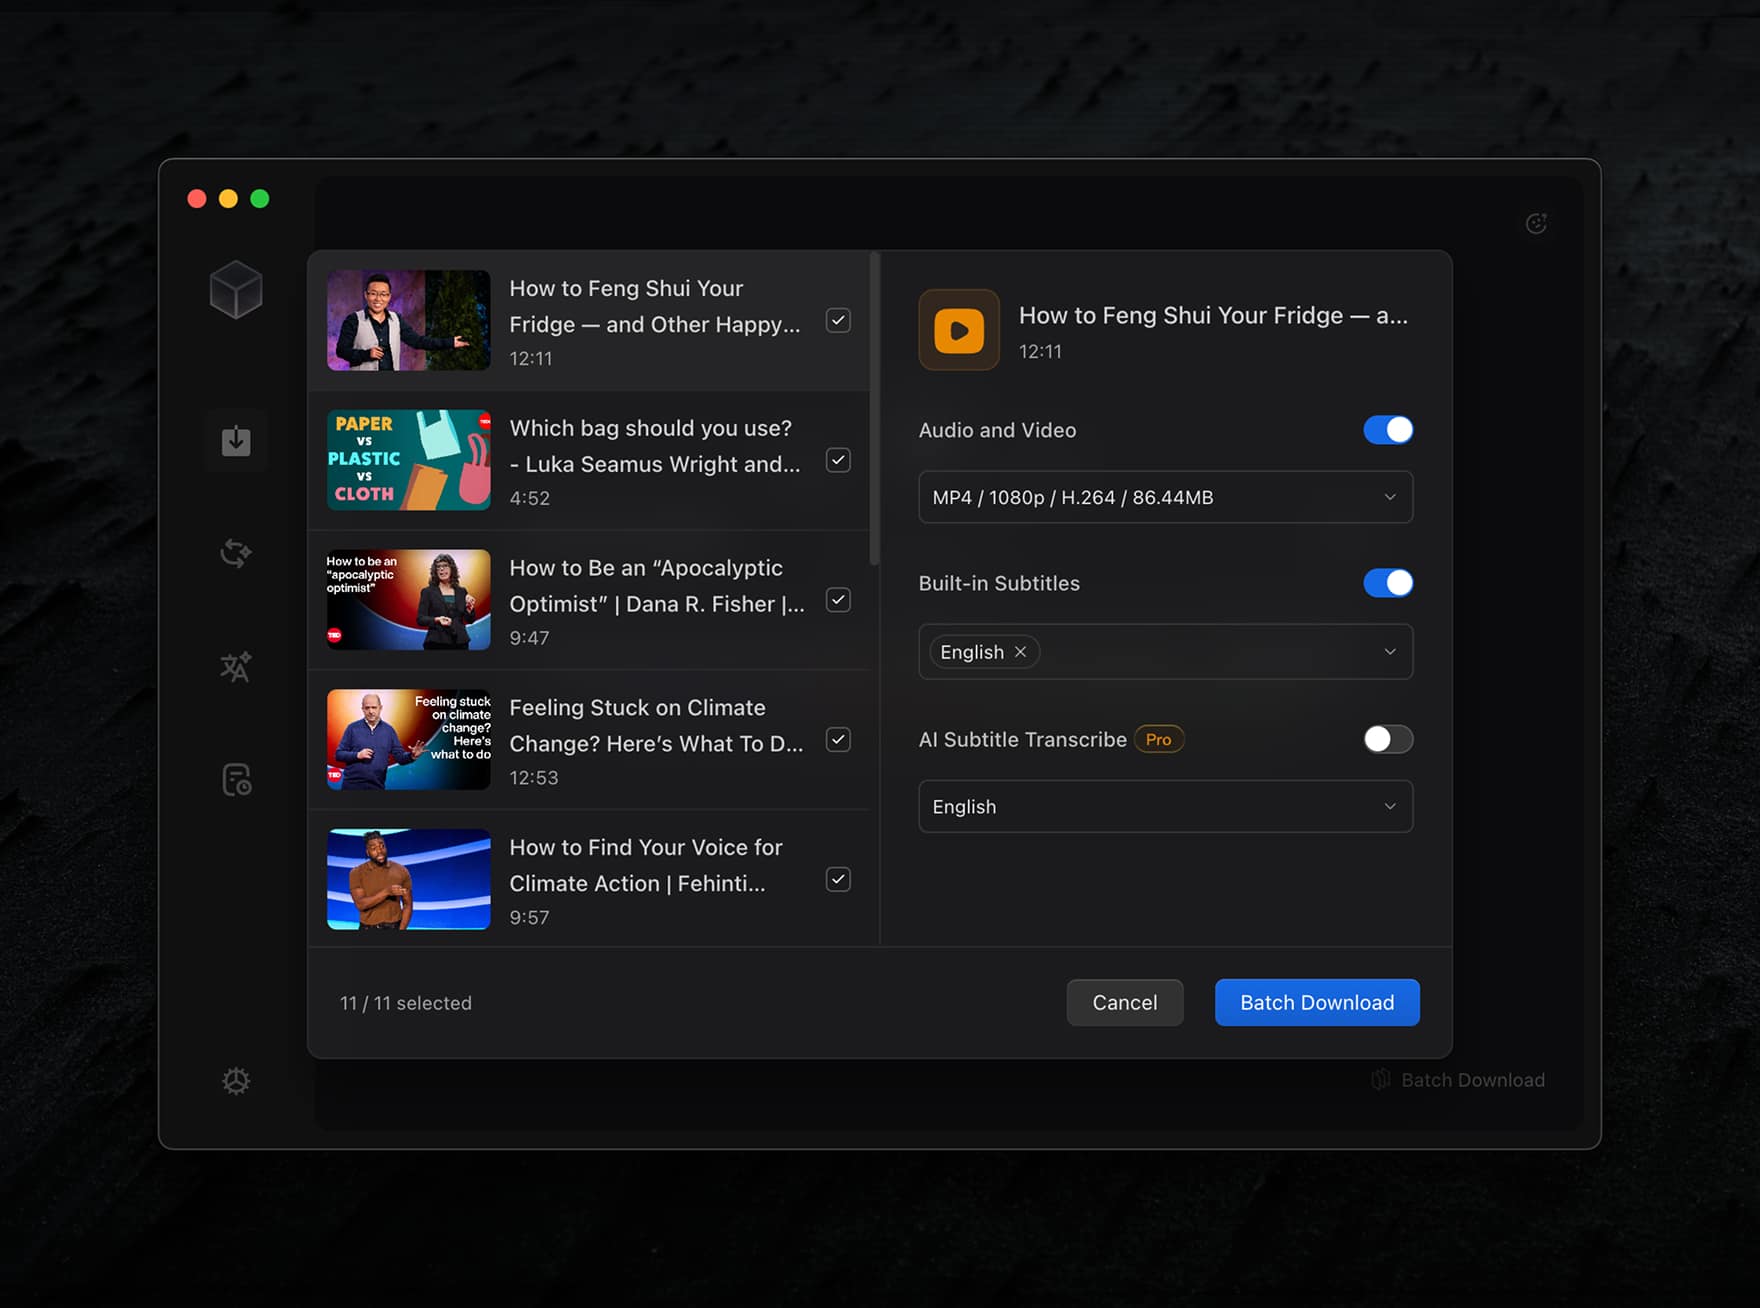The image size is (1760, 1308).
Task: Click the Pro badge next to AI Subtitle Transcribe
Action: 1158,739
